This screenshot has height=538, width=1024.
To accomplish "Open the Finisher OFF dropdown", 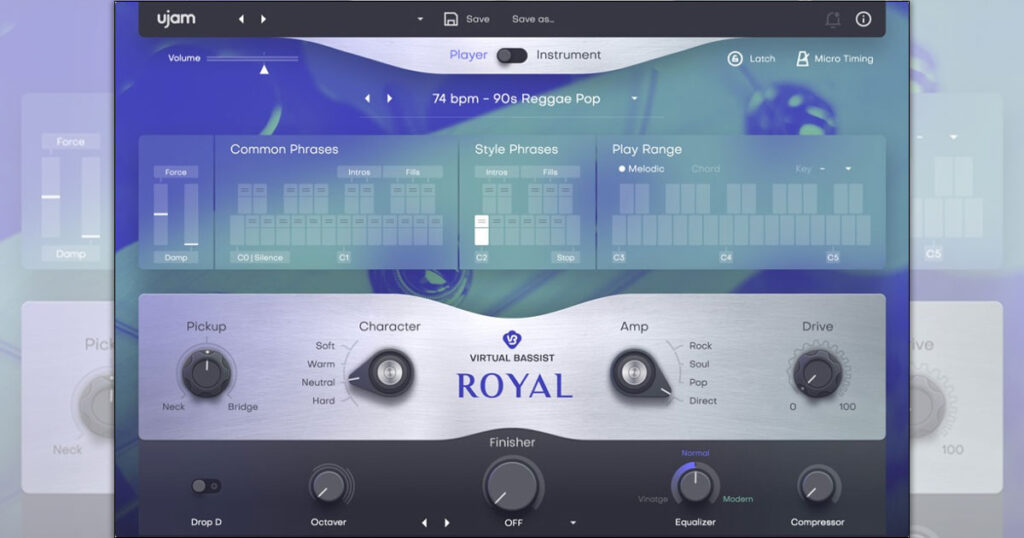I will (x=573, y=523).
